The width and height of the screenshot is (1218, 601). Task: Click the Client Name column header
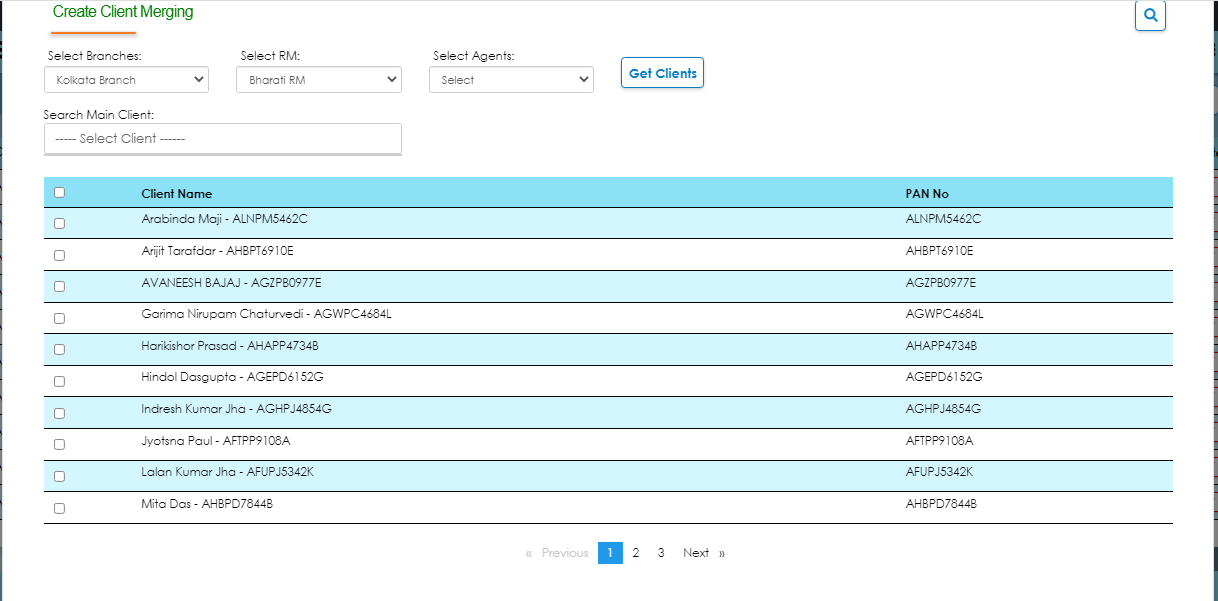tap(177, 194)
